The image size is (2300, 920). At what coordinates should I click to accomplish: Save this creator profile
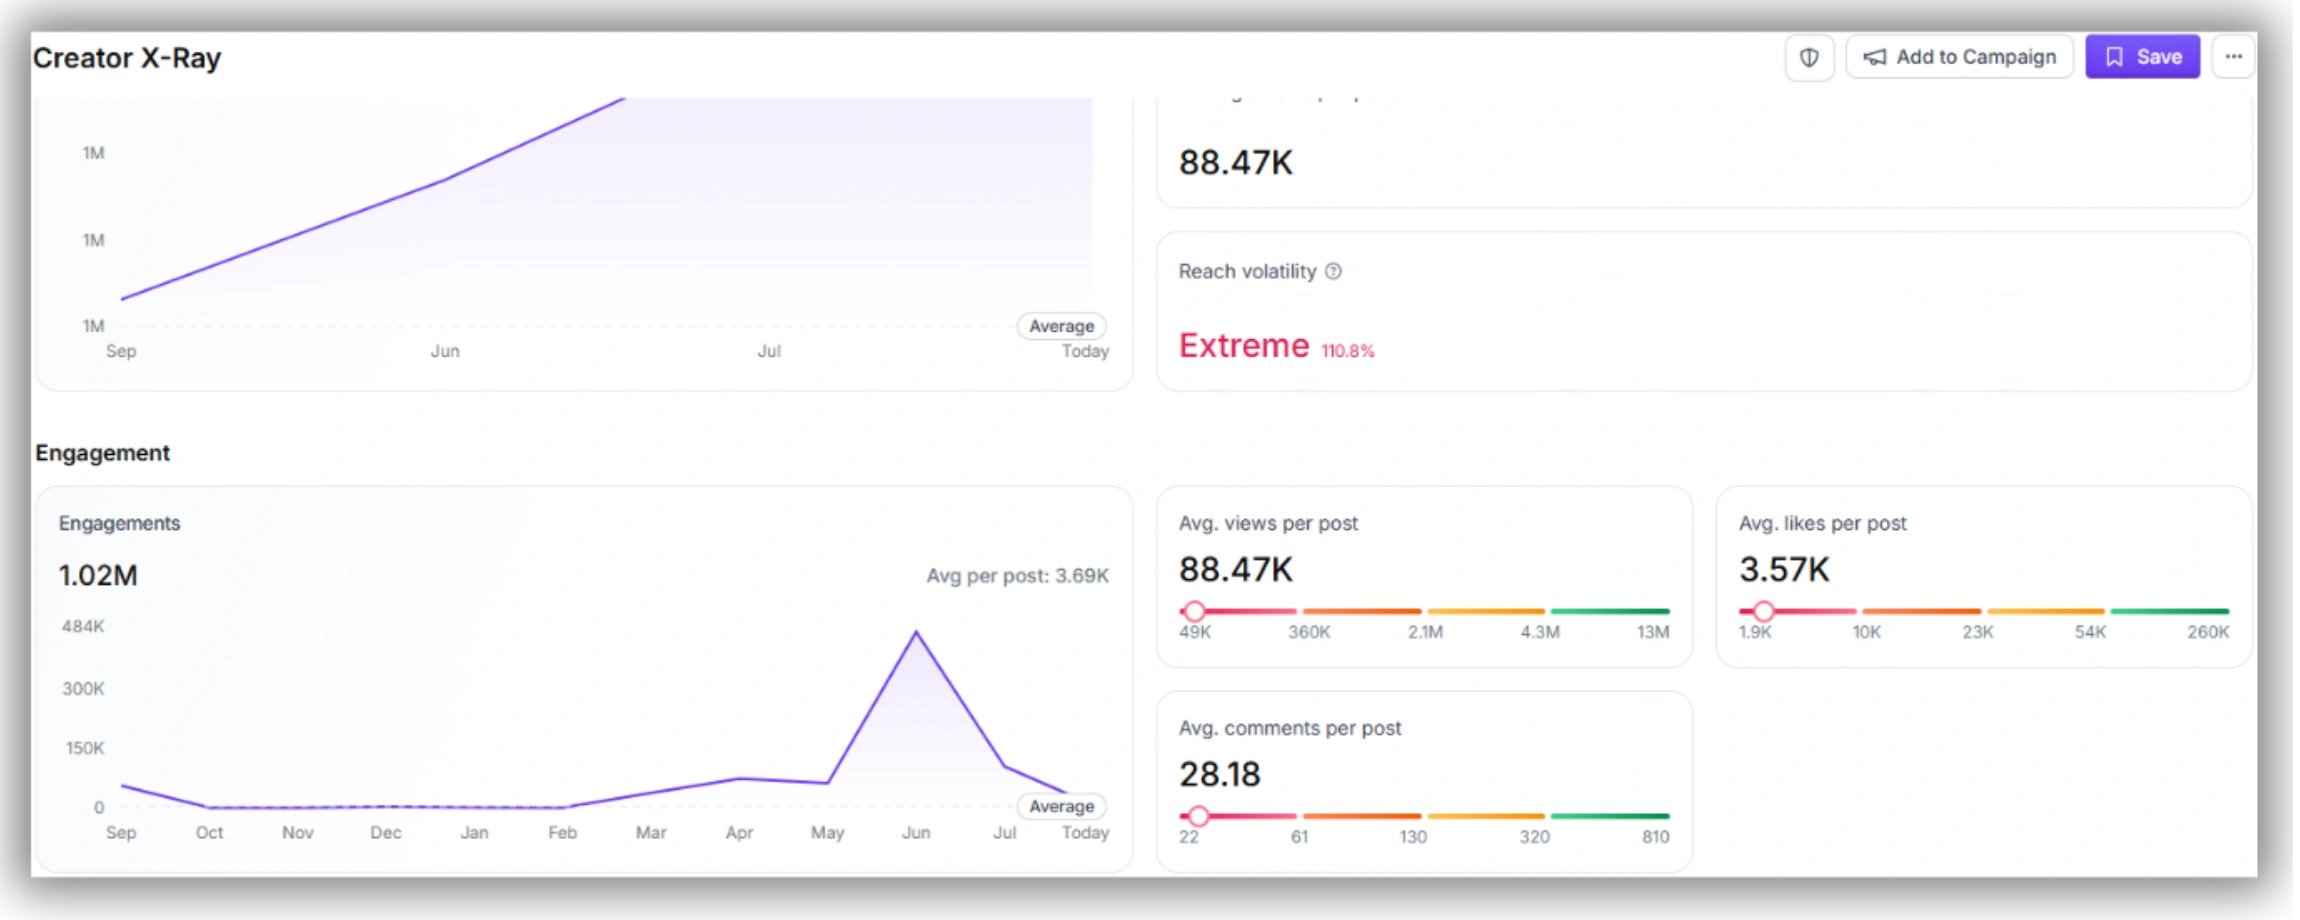tap(2142, 57)
